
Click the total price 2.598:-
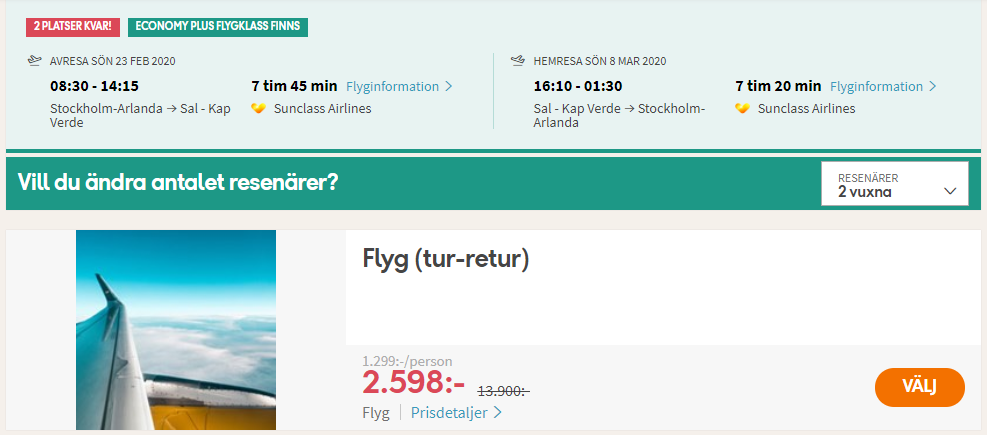pyautogui.click(x=414, y=381)
